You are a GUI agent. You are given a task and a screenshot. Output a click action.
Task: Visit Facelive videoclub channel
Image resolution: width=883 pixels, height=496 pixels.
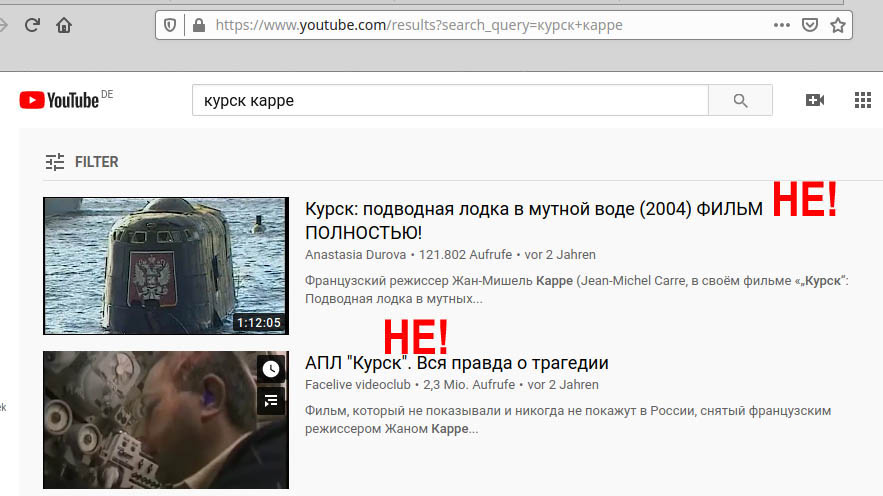coord(358,385)
